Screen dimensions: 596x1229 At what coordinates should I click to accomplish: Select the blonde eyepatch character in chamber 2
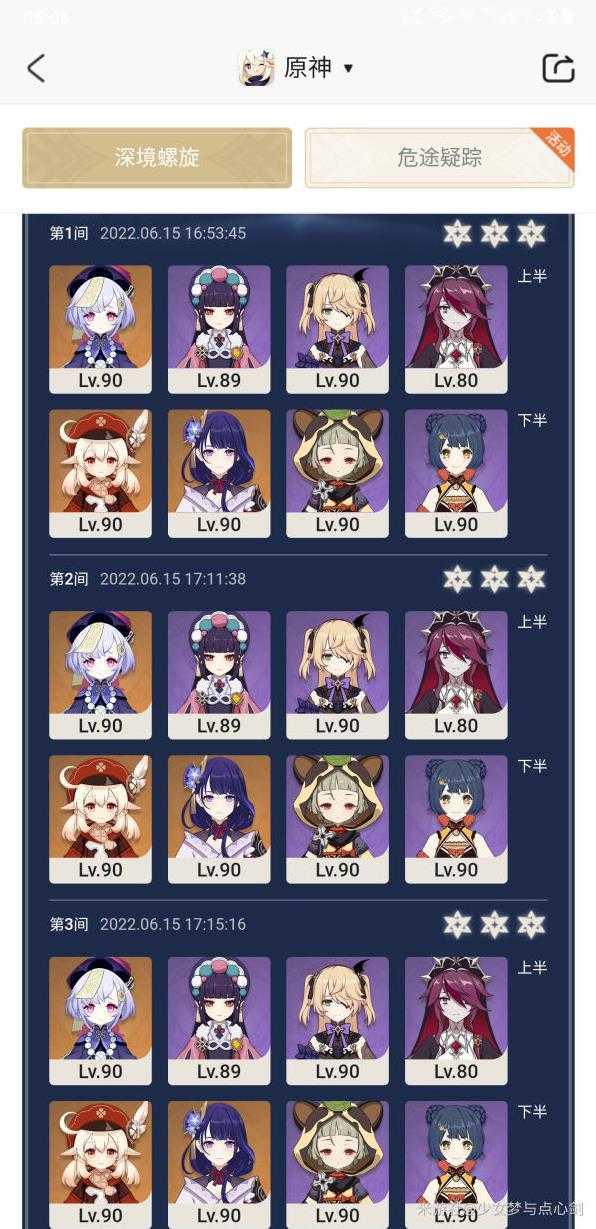[337, 675]
